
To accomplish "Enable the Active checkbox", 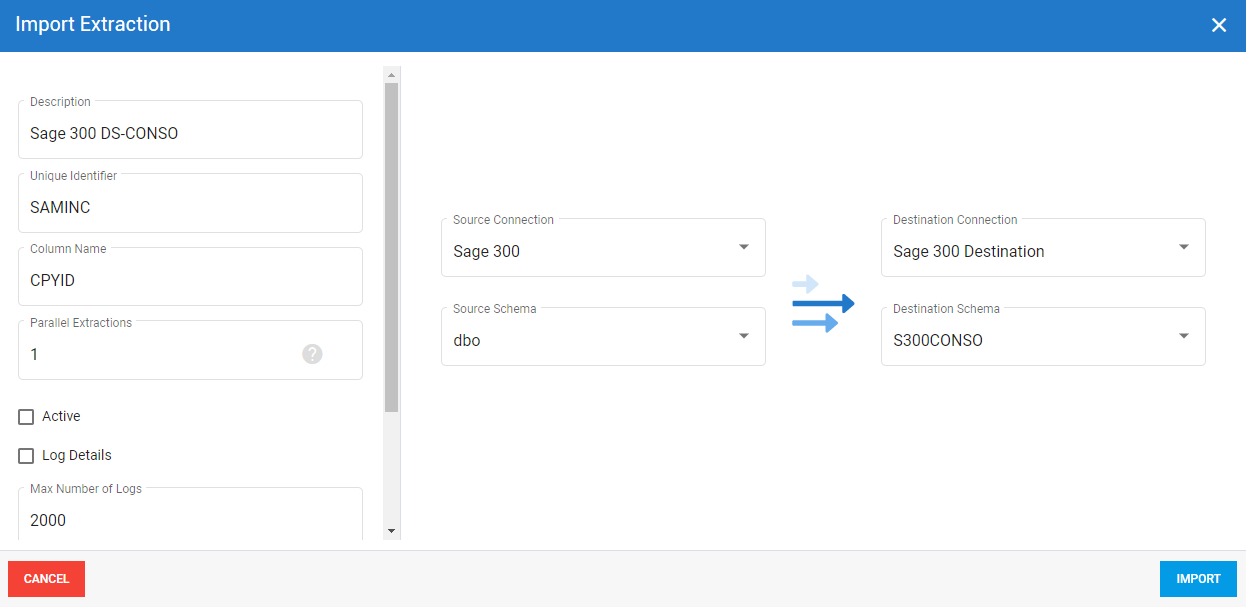I will point(26,417).
